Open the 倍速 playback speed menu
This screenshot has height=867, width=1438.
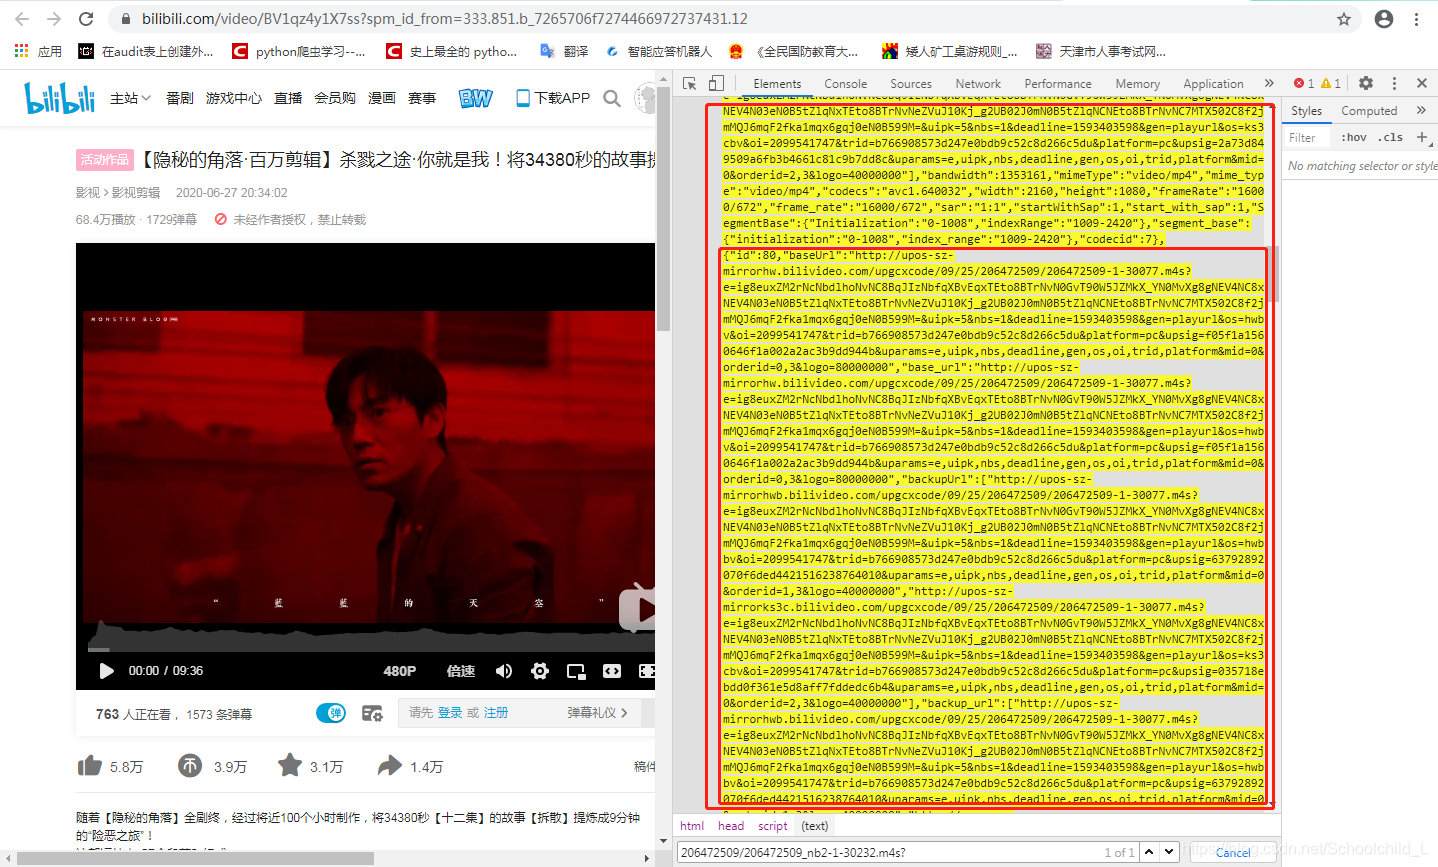461,671
